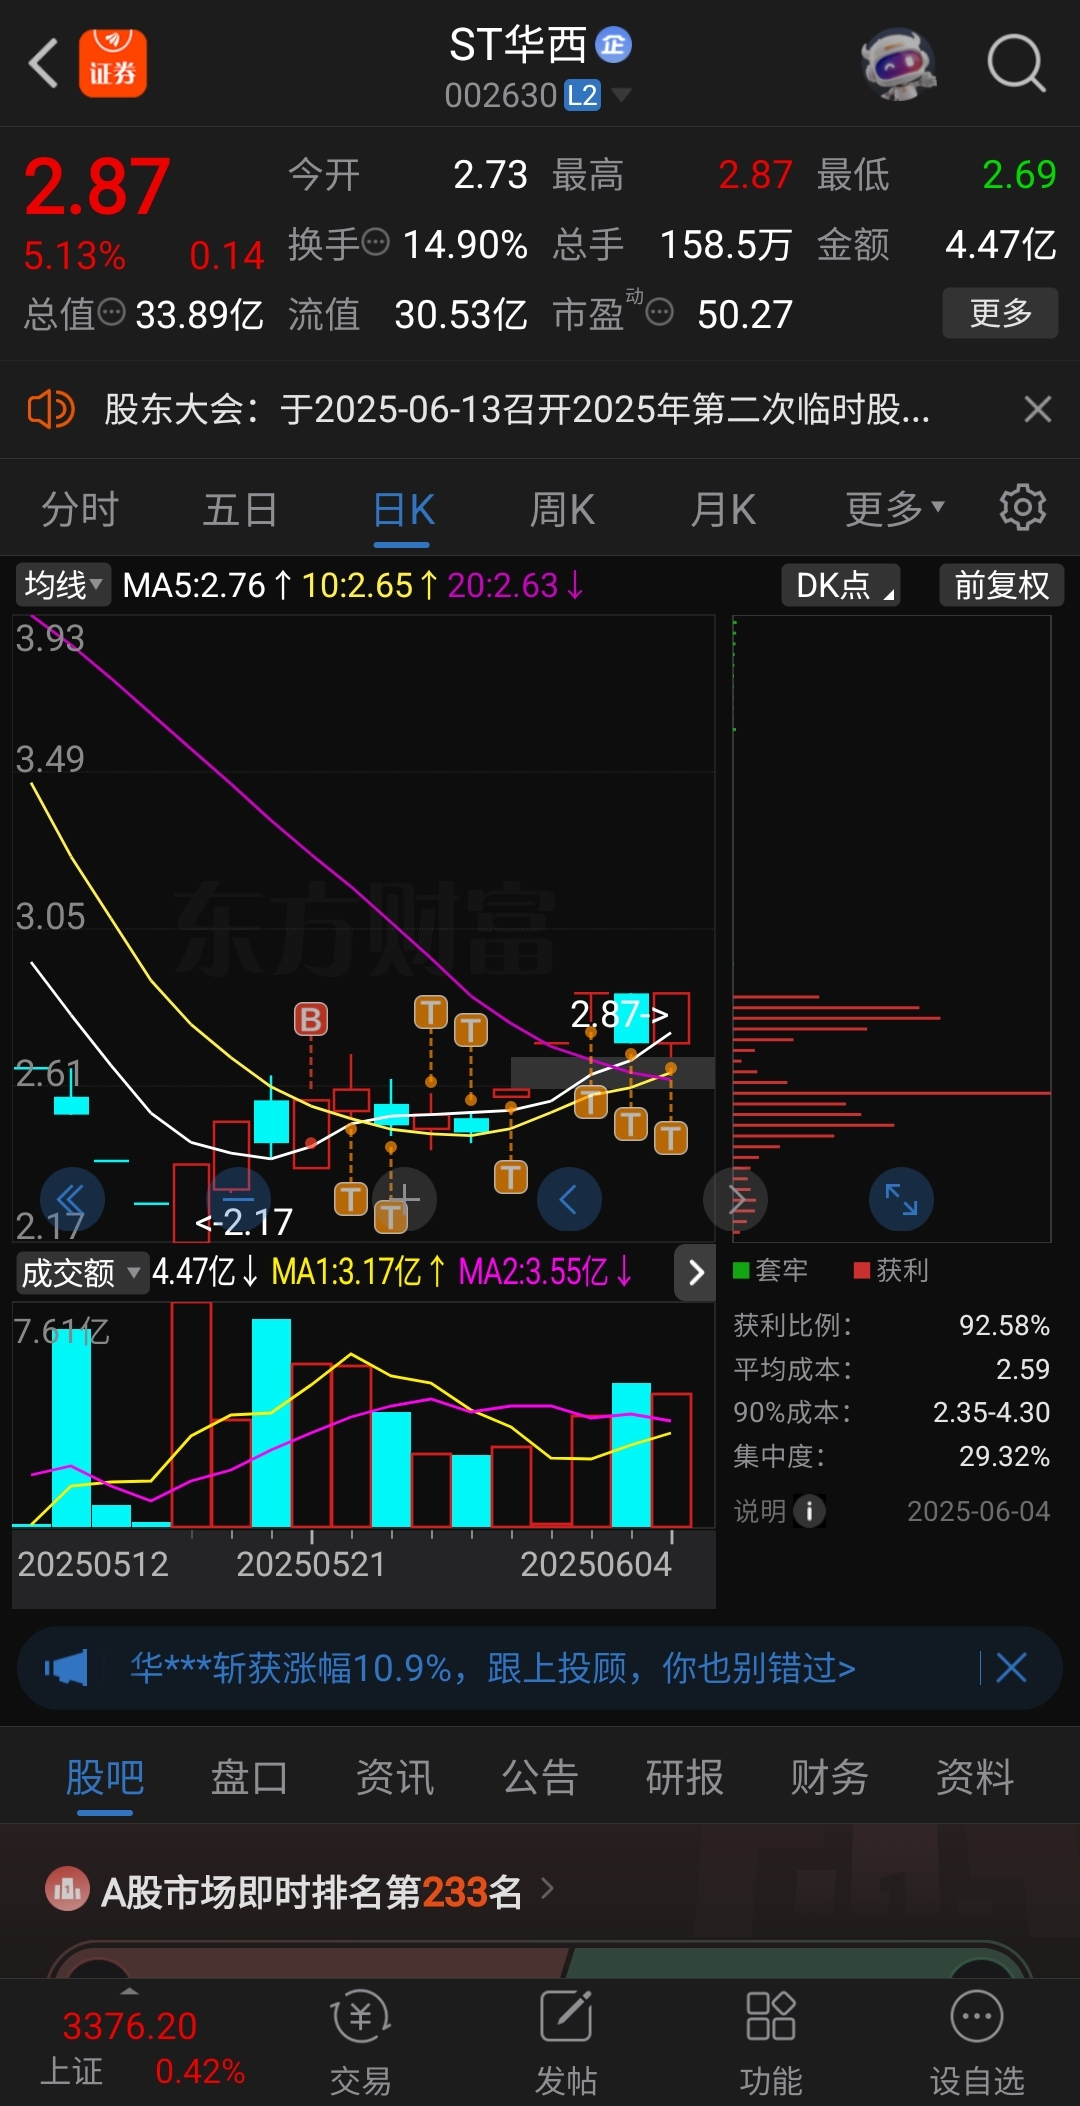Switch to the 周K chart tab
The width and height of the screenshot is (1080, 2106).
click(x=562, y=510)
